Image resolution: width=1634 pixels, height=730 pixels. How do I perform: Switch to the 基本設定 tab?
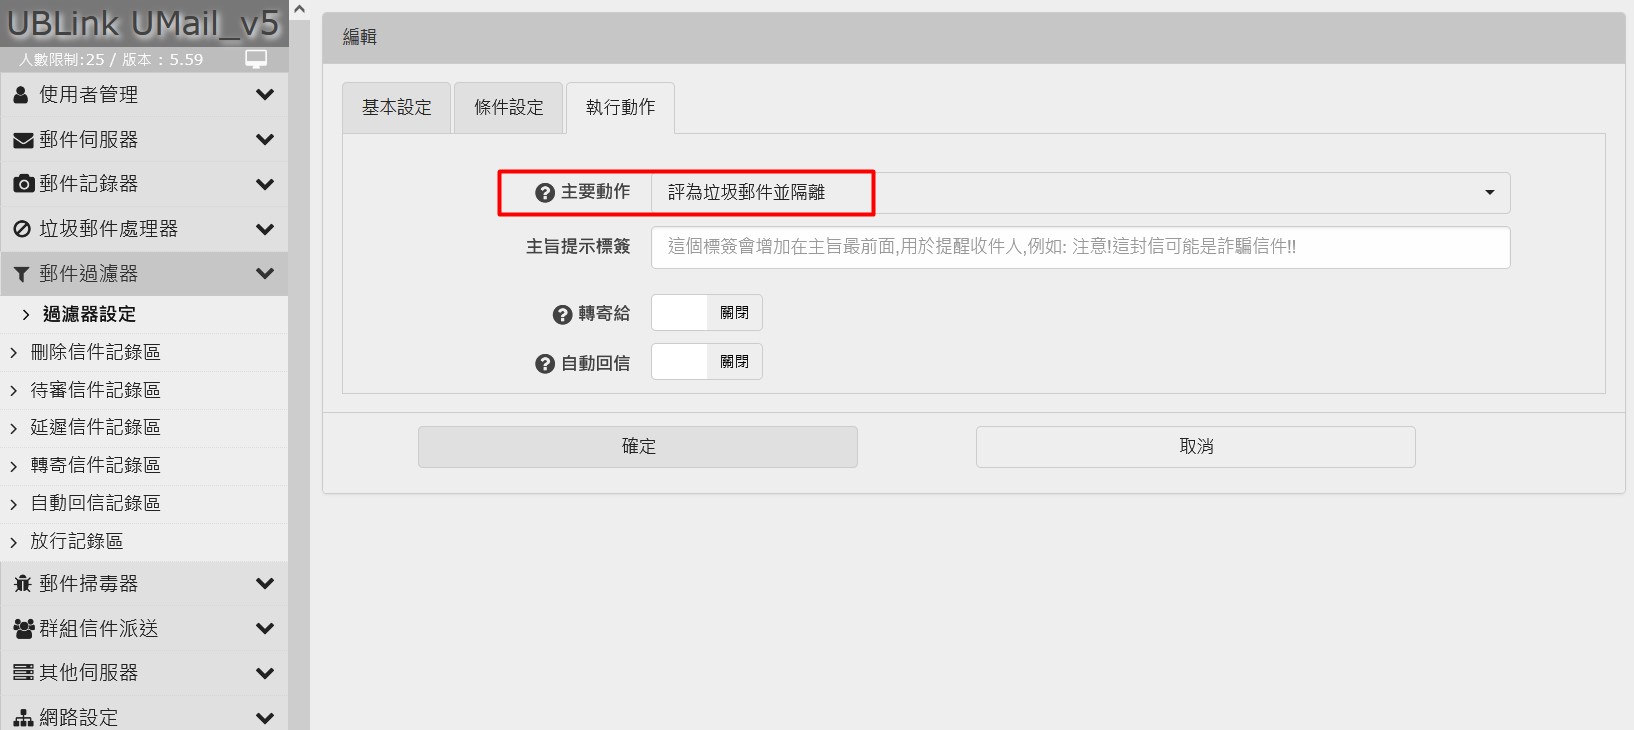pyautogui.click(x=397, y=108)
